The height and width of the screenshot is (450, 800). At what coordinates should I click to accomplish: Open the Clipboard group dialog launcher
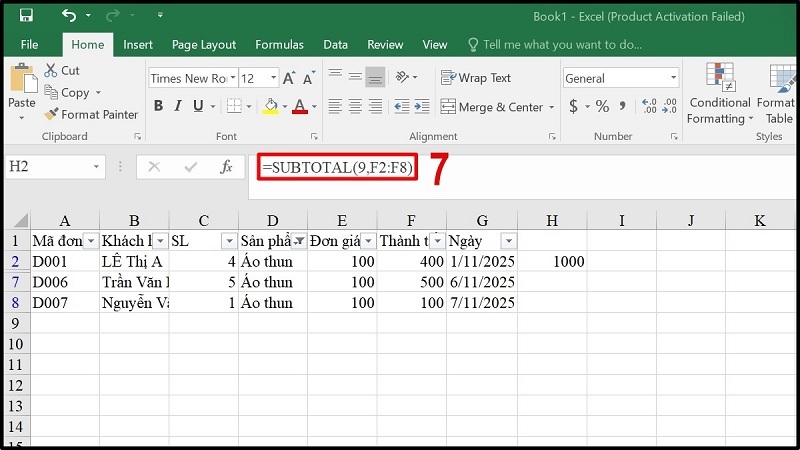[137, 136]
